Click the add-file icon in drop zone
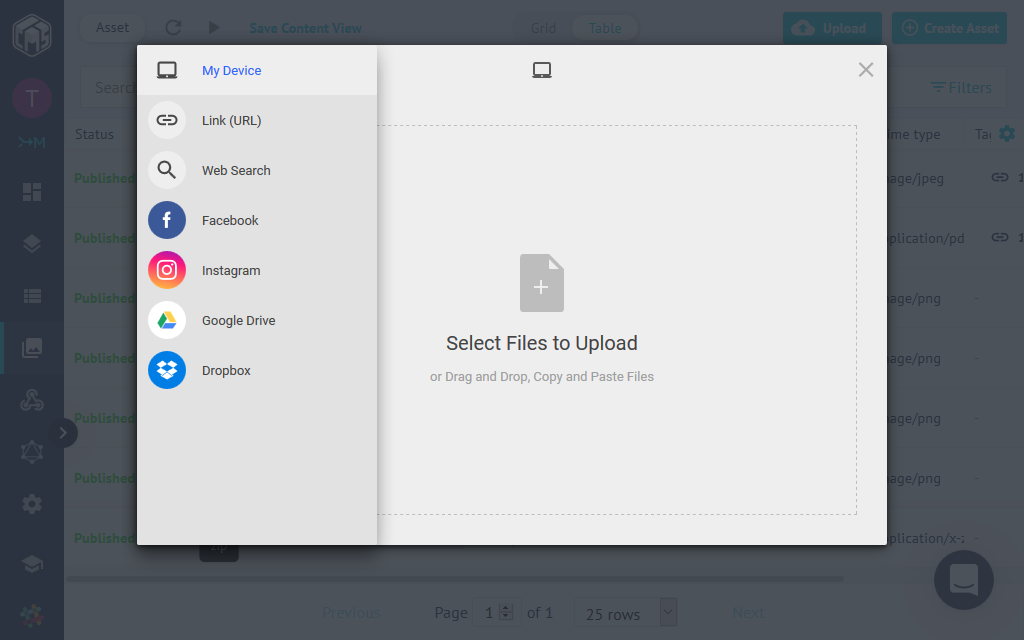The height and width of the screenshot is (640, 1024). point(541,283)
